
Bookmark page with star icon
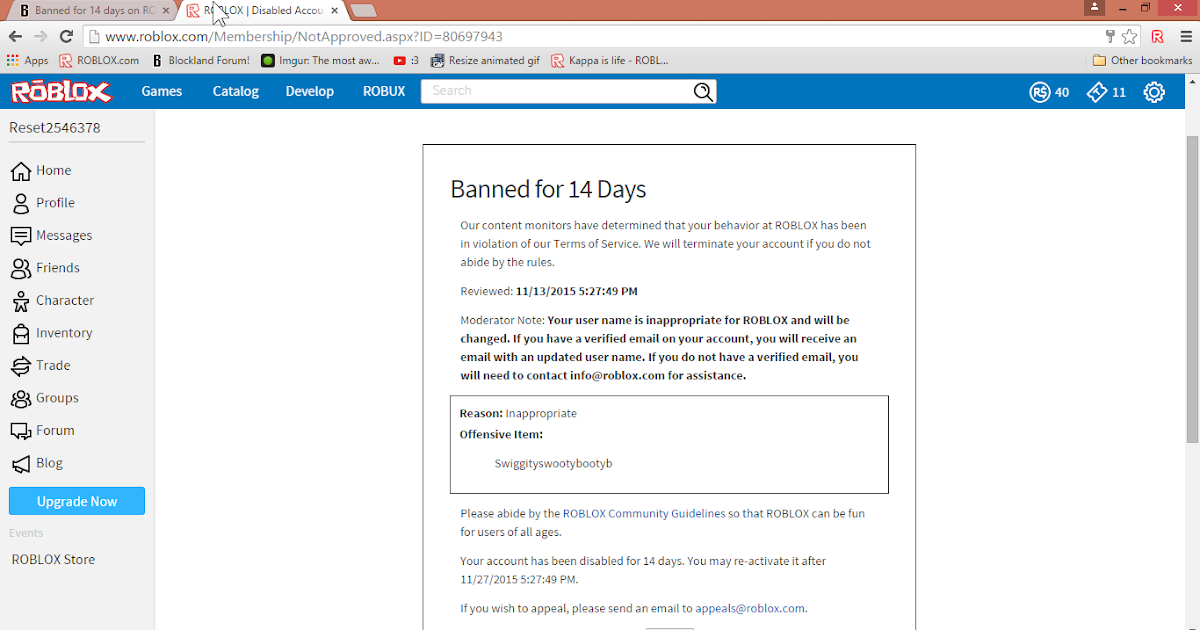[x=1130, y=36]
